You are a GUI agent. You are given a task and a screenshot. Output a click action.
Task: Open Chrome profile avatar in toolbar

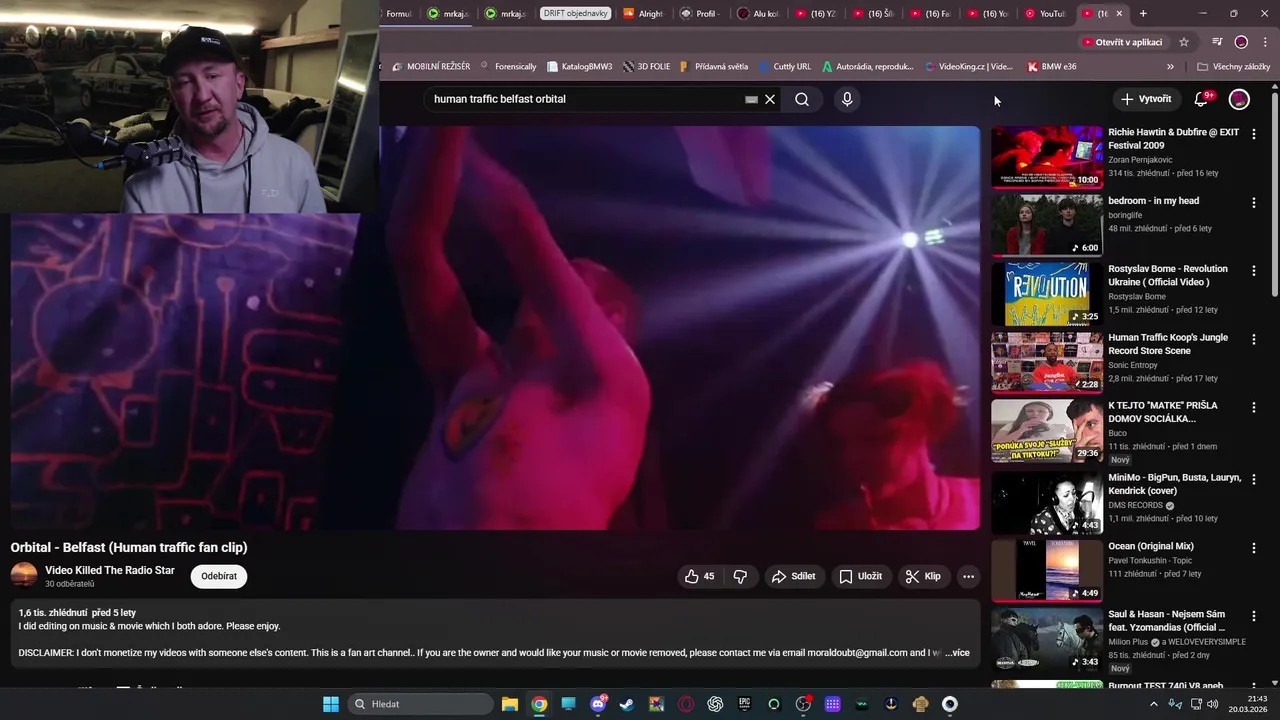pos(1241,42)
